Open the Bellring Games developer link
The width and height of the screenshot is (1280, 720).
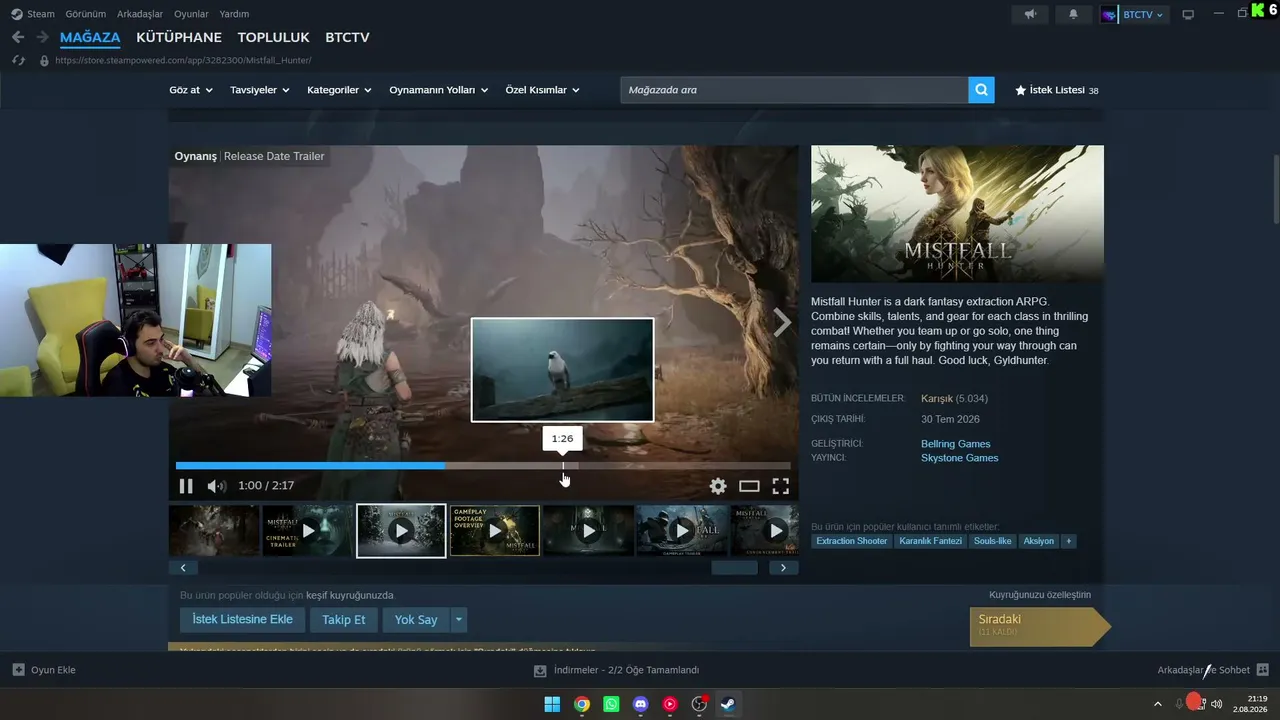(x=956, y=444)
